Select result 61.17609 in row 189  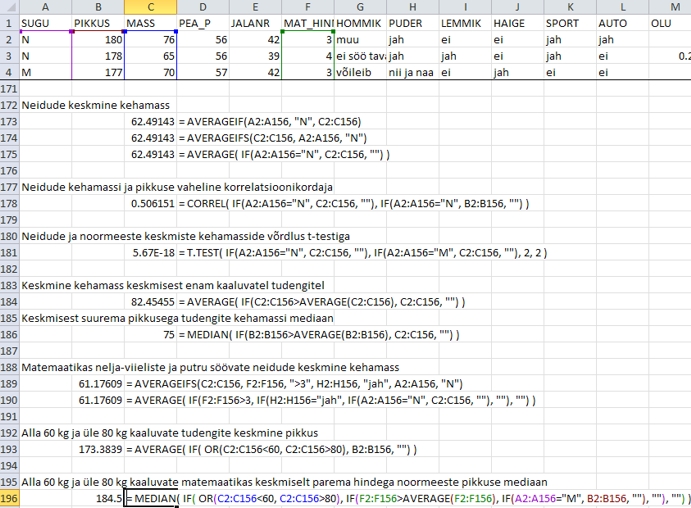[98, 384]
